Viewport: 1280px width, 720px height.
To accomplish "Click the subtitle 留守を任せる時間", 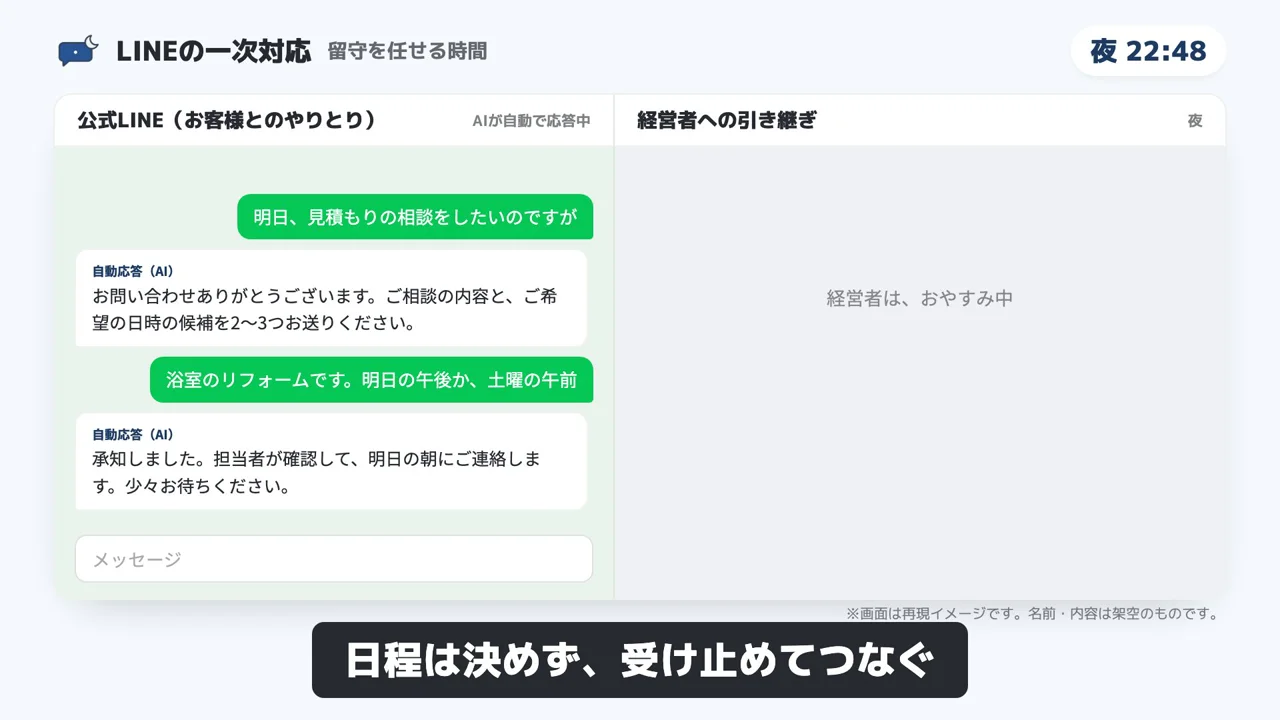I will [408, 51].
